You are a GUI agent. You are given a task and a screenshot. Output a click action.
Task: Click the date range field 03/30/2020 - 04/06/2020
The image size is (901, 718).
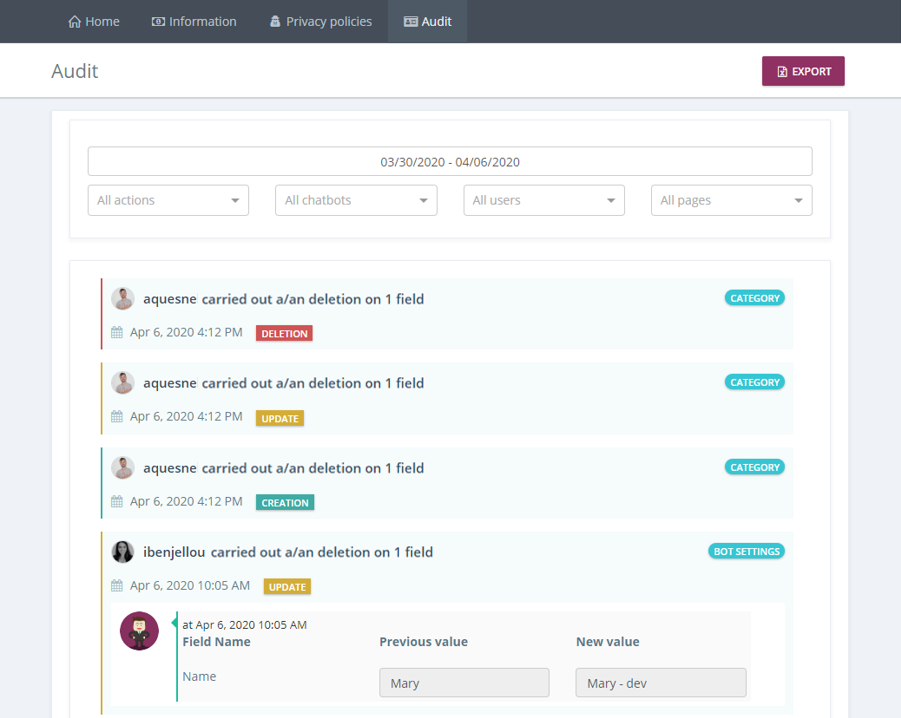point(450,161)
